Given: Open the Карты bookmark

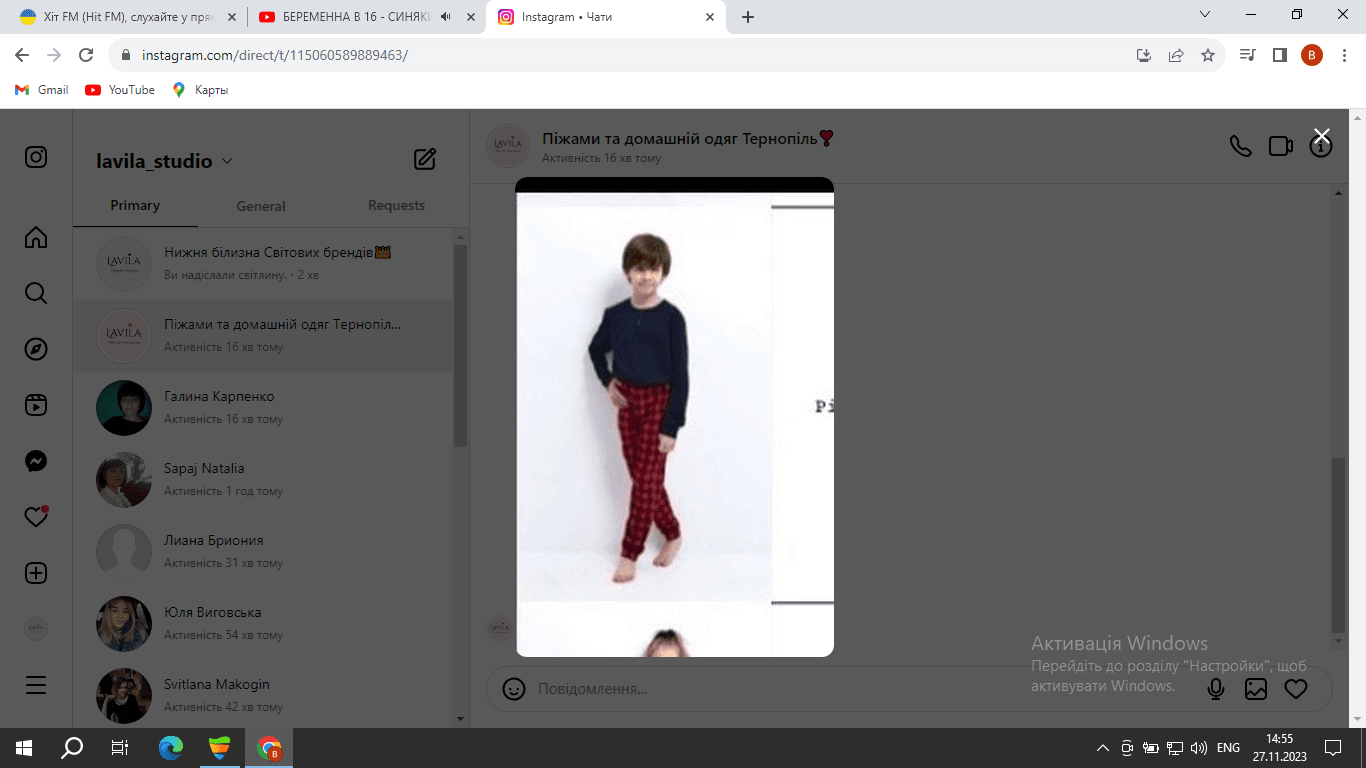Looking at the screenshot, I should (201, 90).
